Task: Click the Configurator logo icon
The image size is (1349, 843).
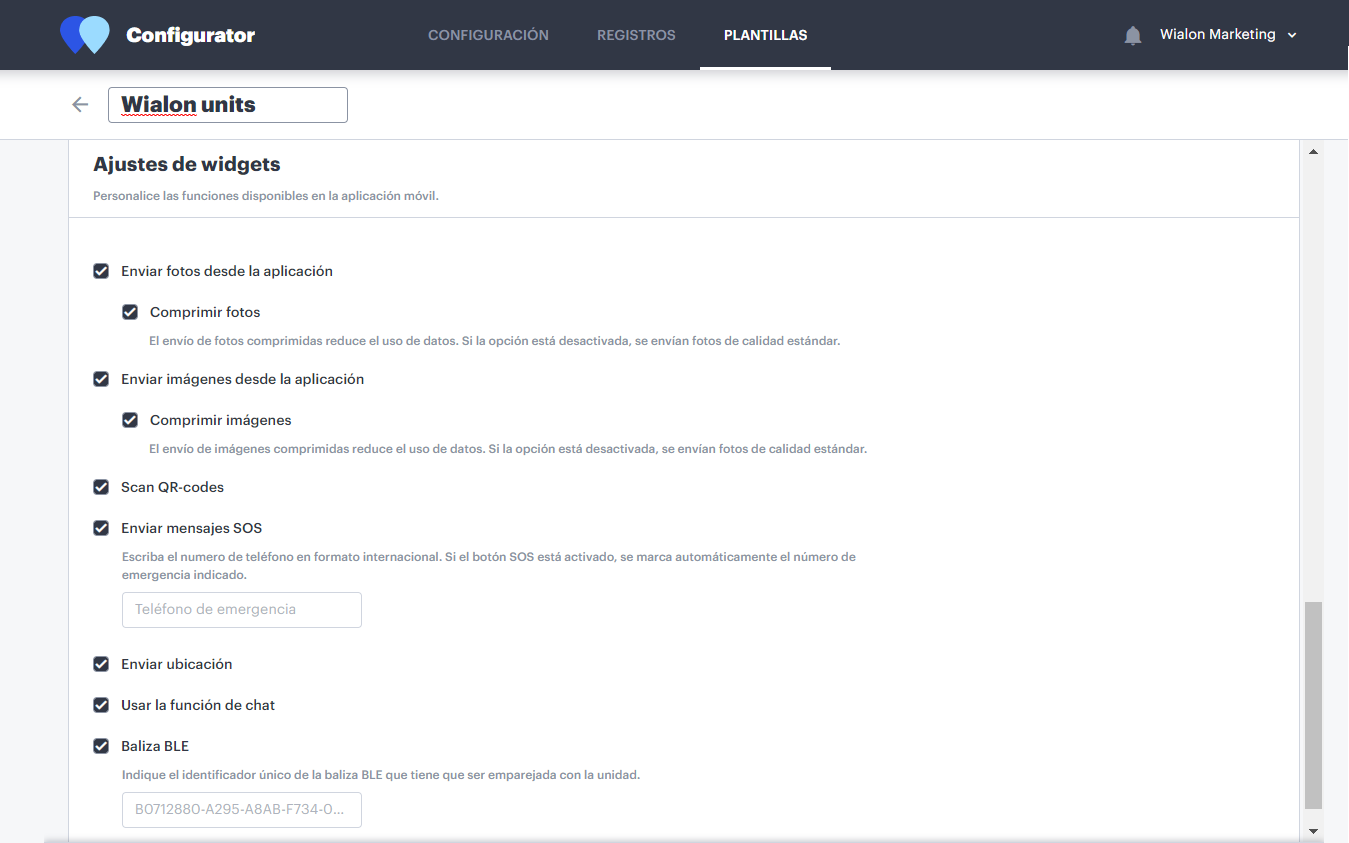Action: 85,35
